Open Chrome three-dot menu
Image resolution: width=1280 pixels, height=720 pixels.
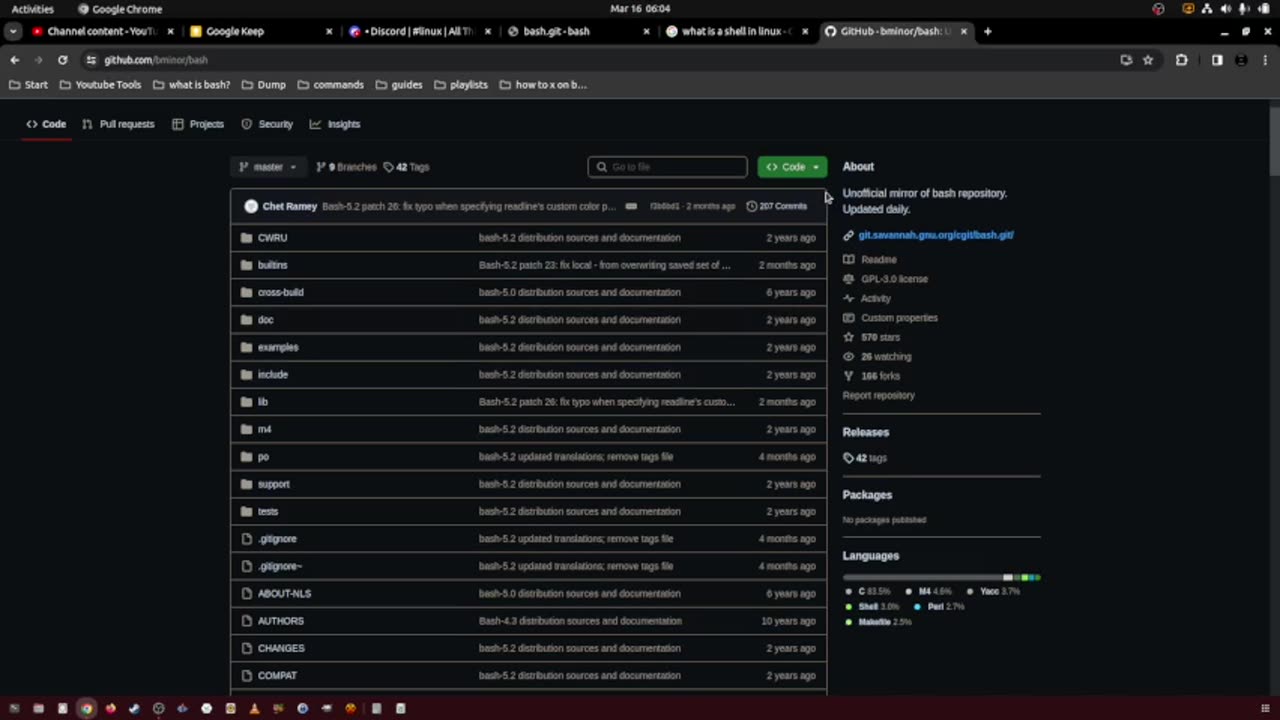tap(1265, 60)
